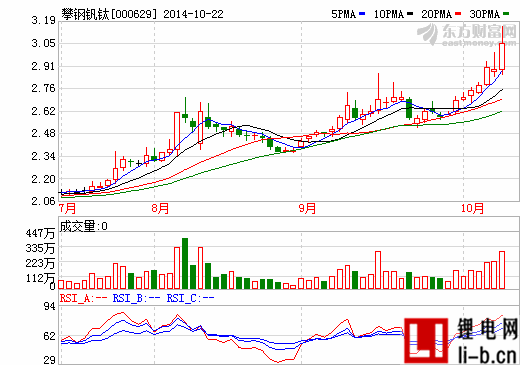Click the 9月 month label

point(307,208)
